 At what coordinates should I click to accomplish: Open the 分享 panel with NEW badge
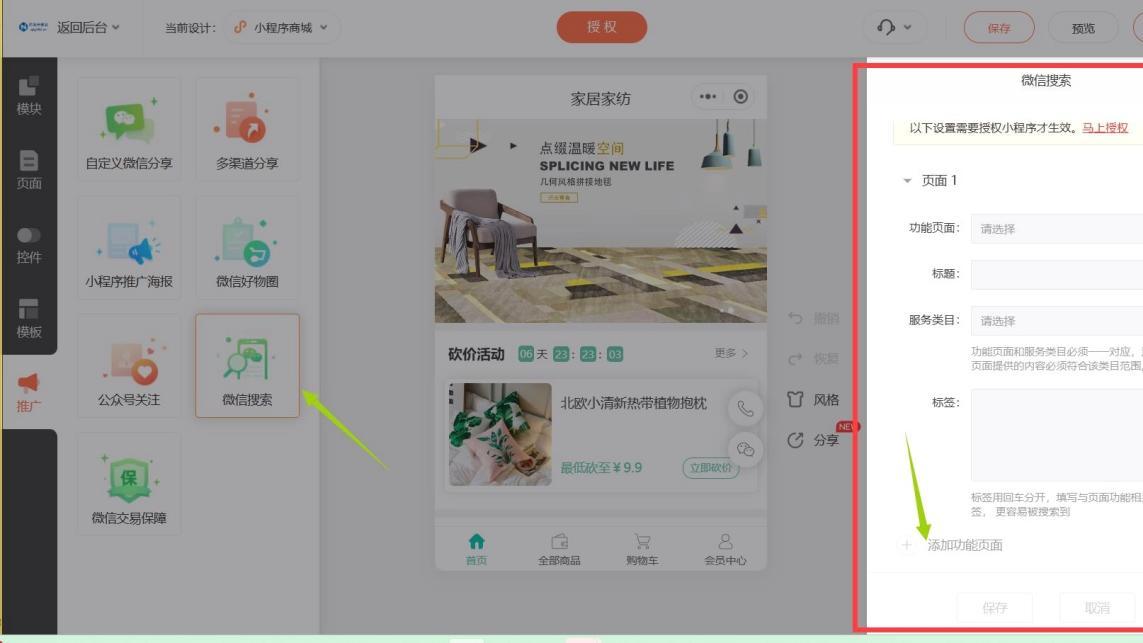[821, 438]
